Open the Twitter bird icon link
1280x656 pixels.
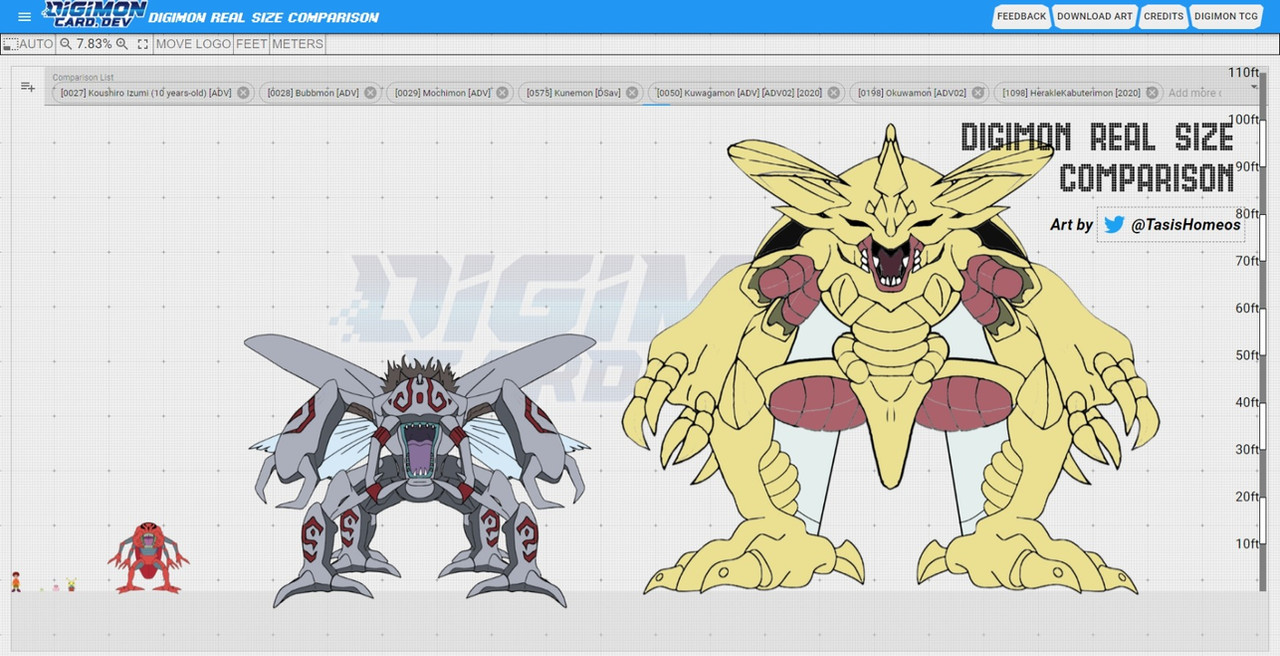[x=1114, y=225]
